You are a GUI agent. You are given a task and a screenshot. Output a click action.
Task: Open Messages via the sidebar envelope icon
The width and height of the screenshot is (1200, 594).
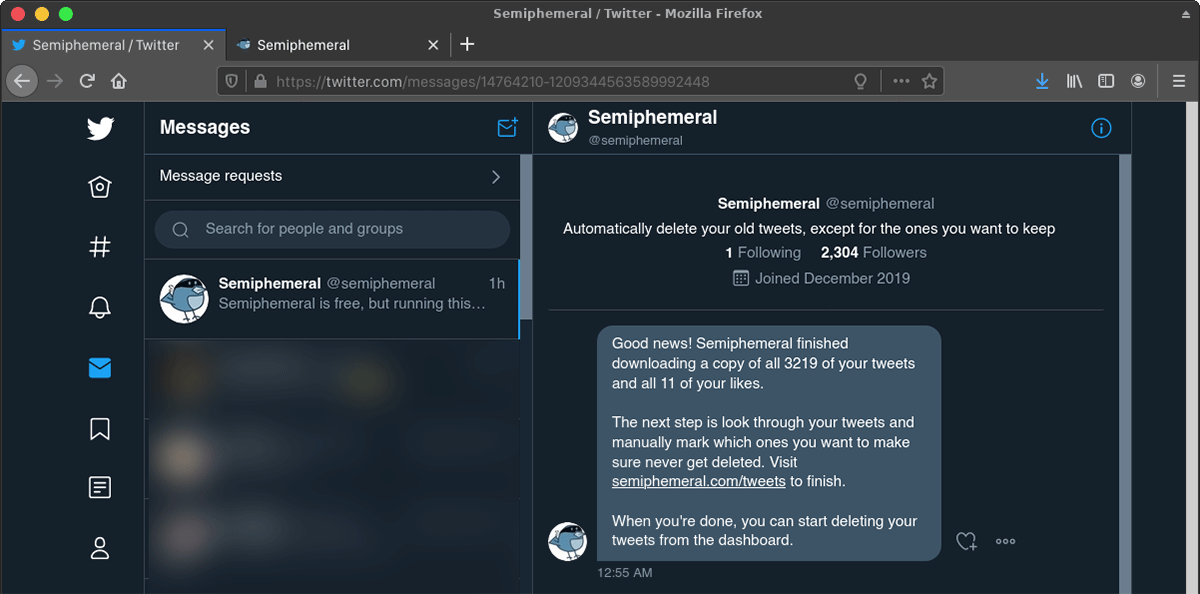(100, 368)
